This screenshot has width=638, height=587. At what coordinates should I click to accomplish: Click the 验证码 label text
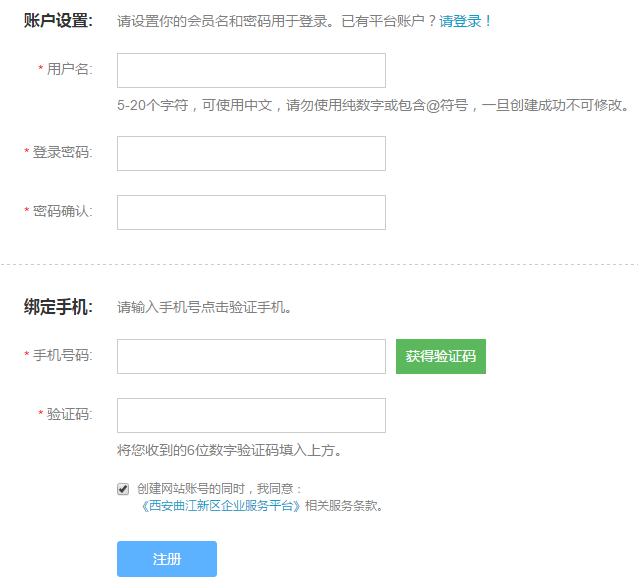pos(70,414)
